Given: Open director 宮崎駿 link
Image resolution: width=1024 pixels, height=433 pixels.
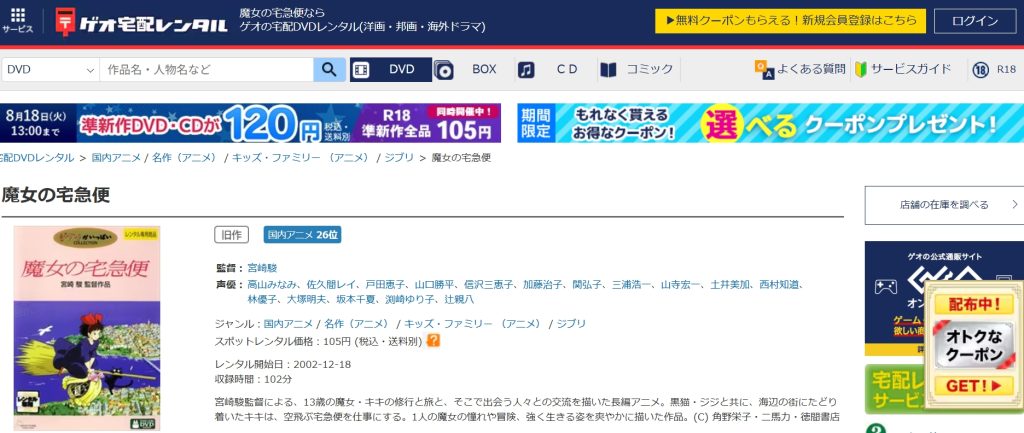Looking at the screenshot, I should coord(263,268).
